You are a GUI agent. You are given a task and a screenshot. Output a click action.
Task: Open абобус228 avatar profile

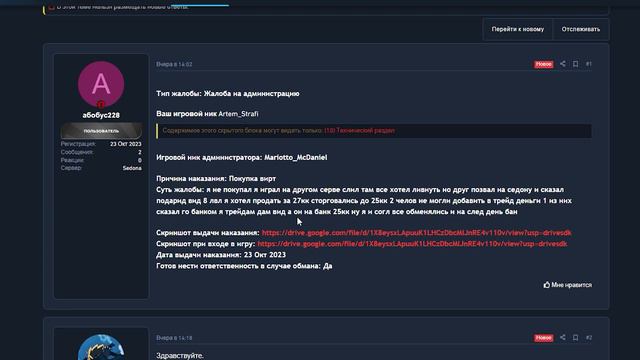click(x=101, y=84)
